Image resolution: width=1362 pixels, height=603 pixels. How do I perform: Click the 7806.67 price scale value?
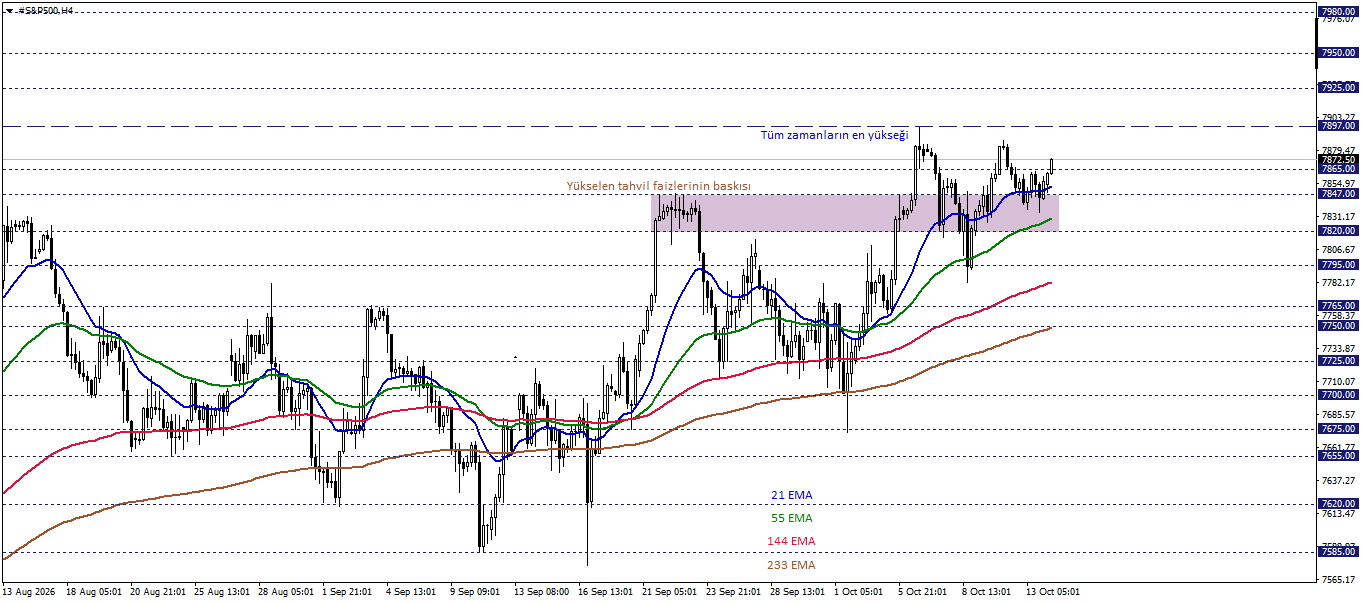click(x=1338, y=250)
